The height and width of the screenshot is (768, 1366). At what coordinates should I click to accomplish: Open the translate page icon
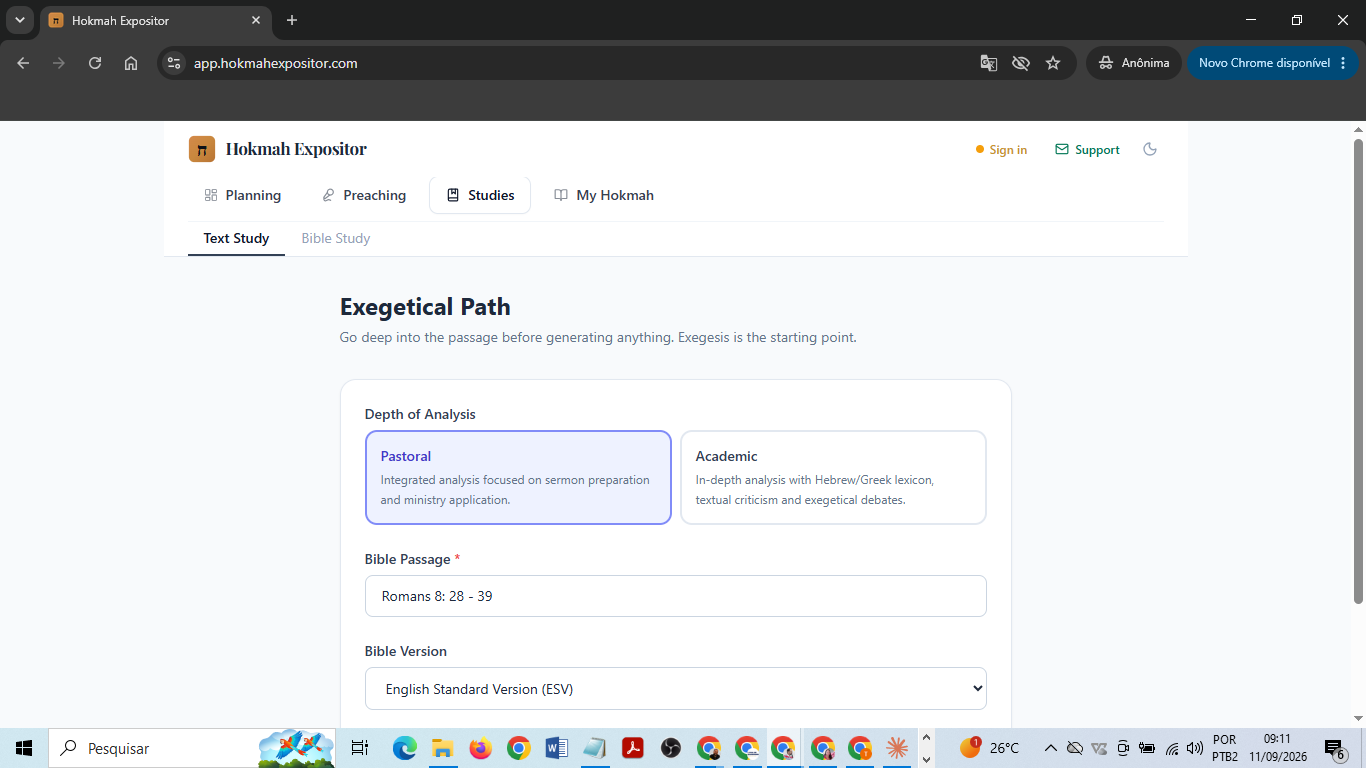click(988, 63)
